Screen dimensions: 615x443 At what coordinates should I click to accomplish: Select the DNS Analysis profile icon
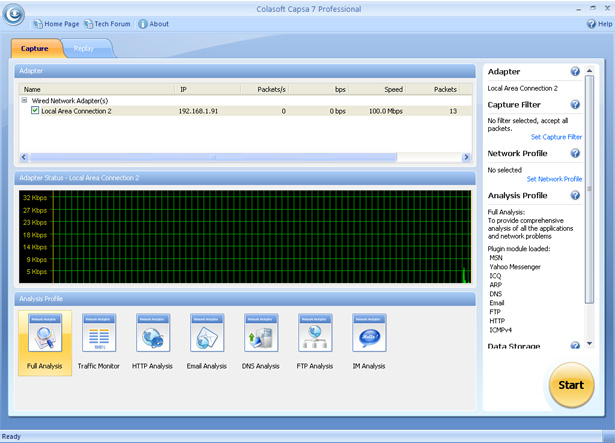[x=261, y=342]
